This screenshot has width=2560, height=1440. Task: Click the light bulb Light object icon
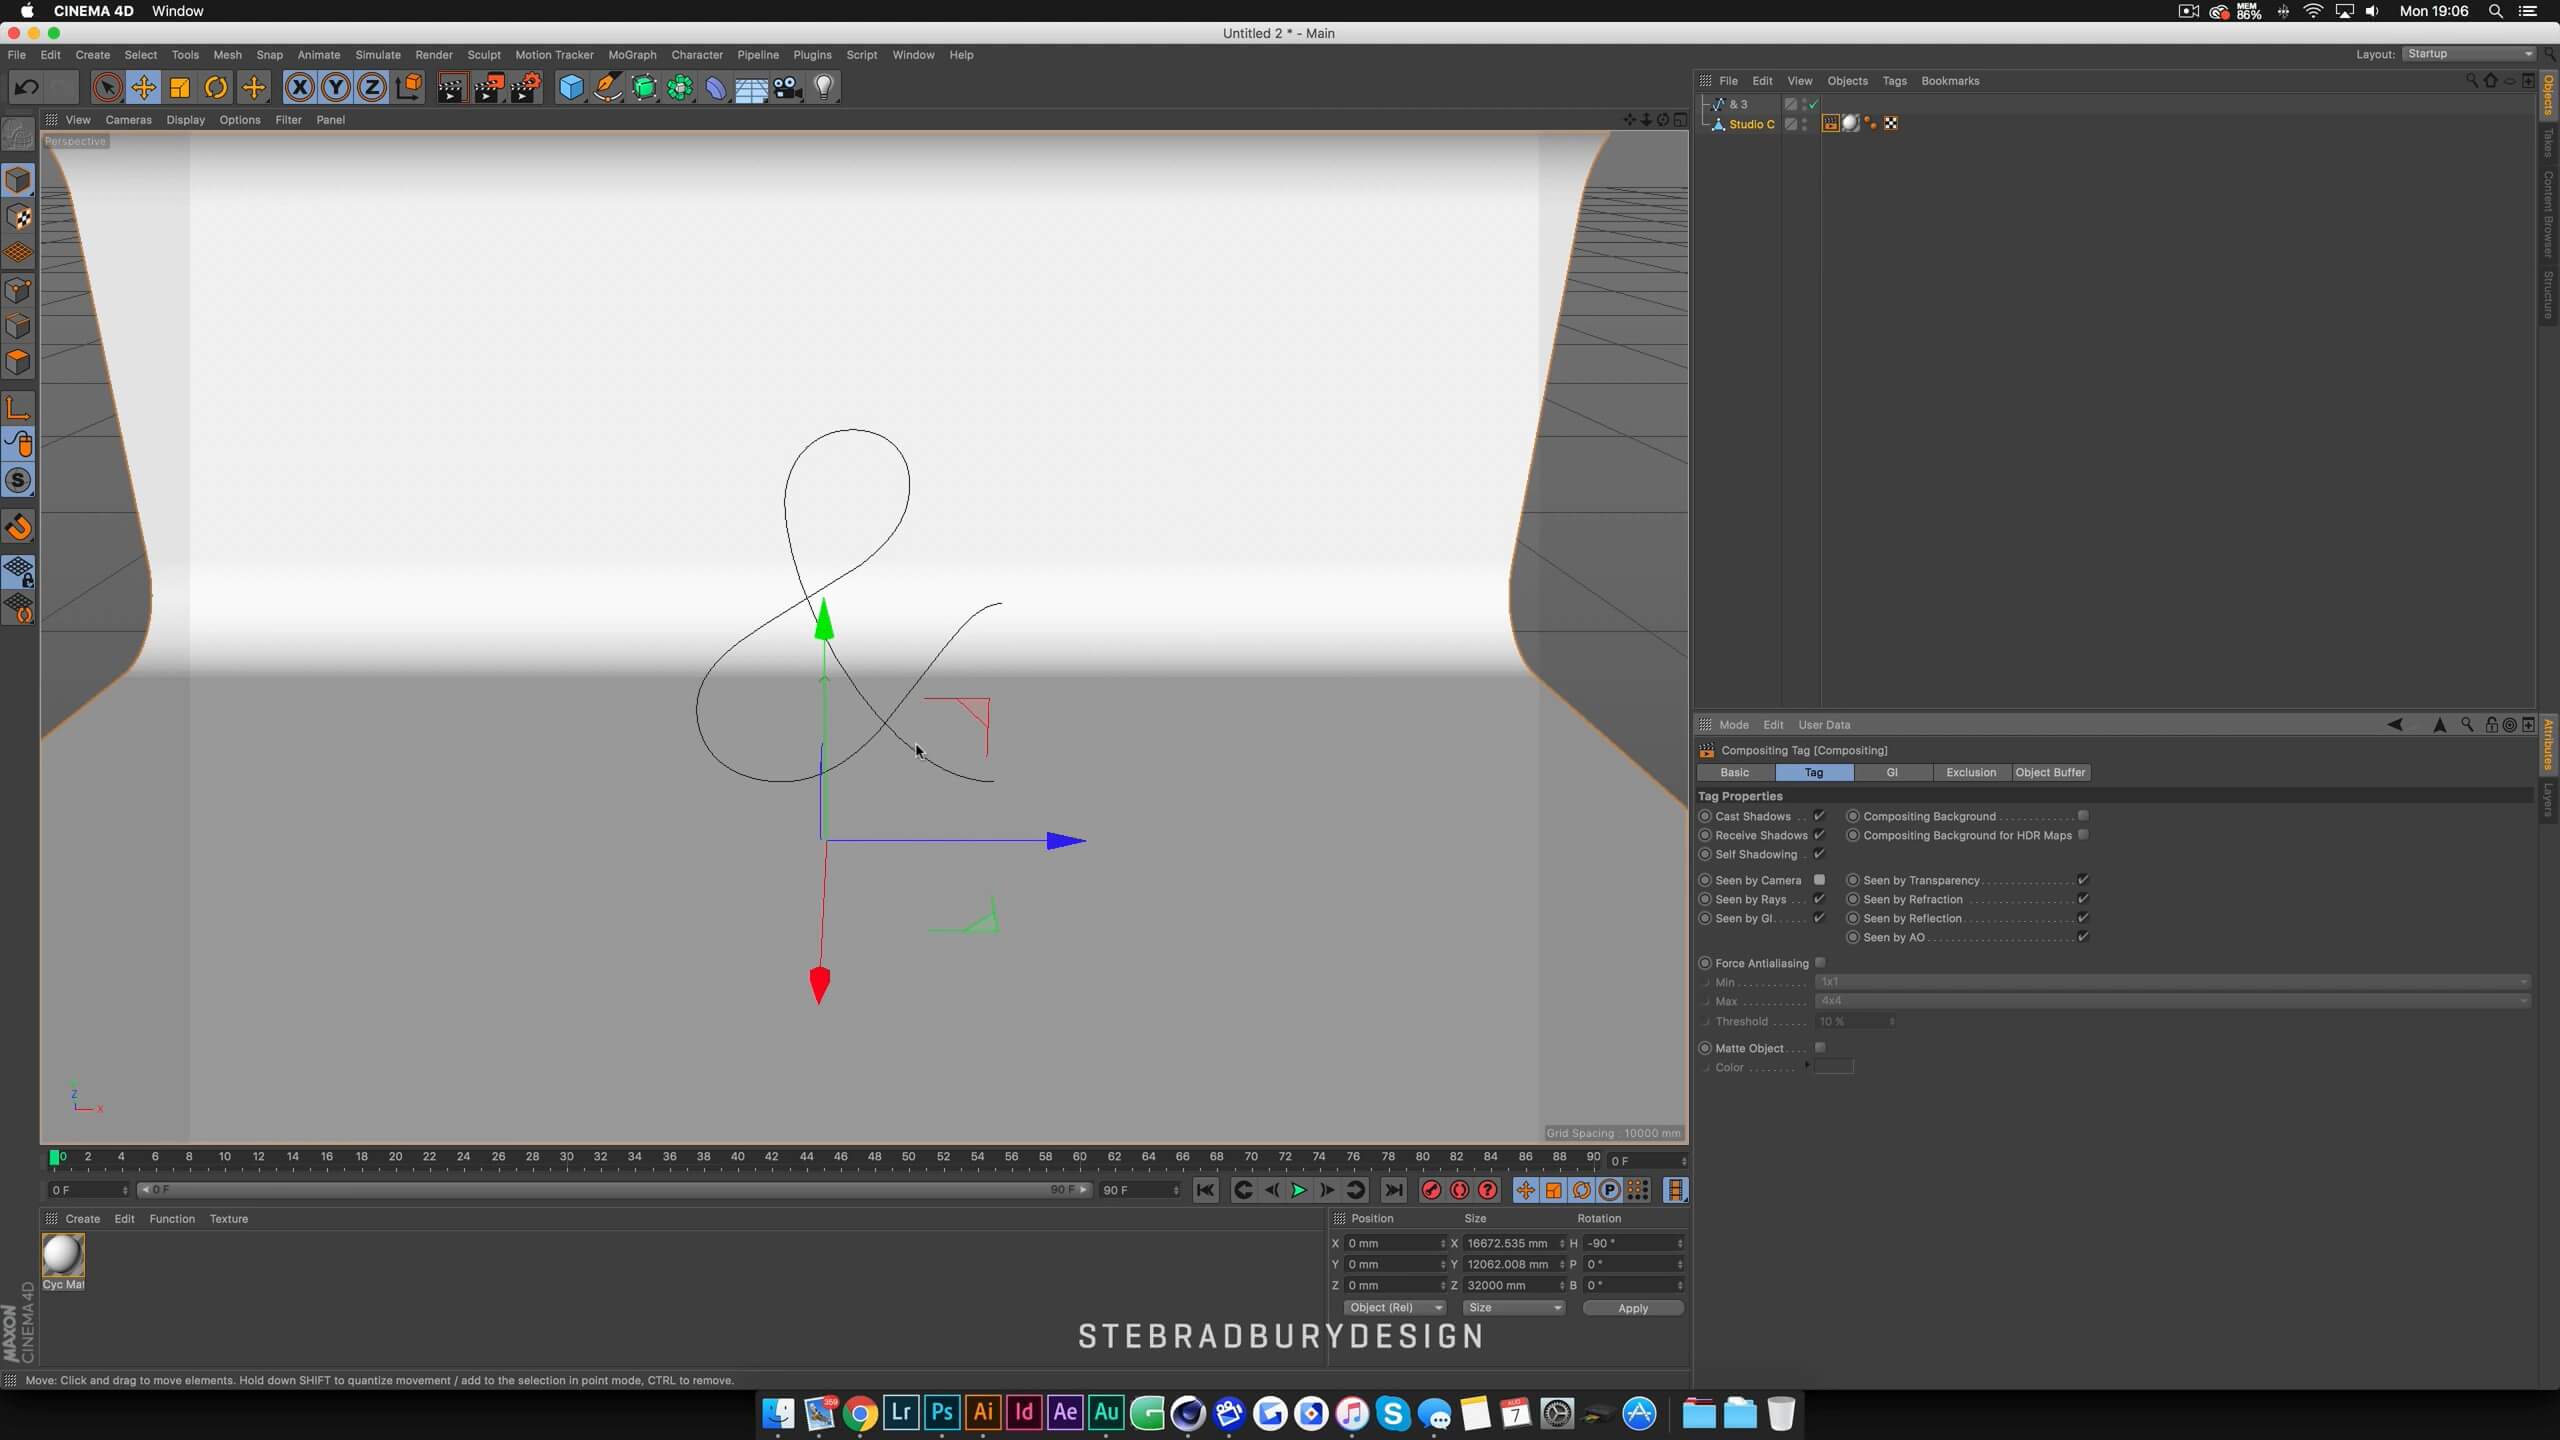tap(824, 88)
